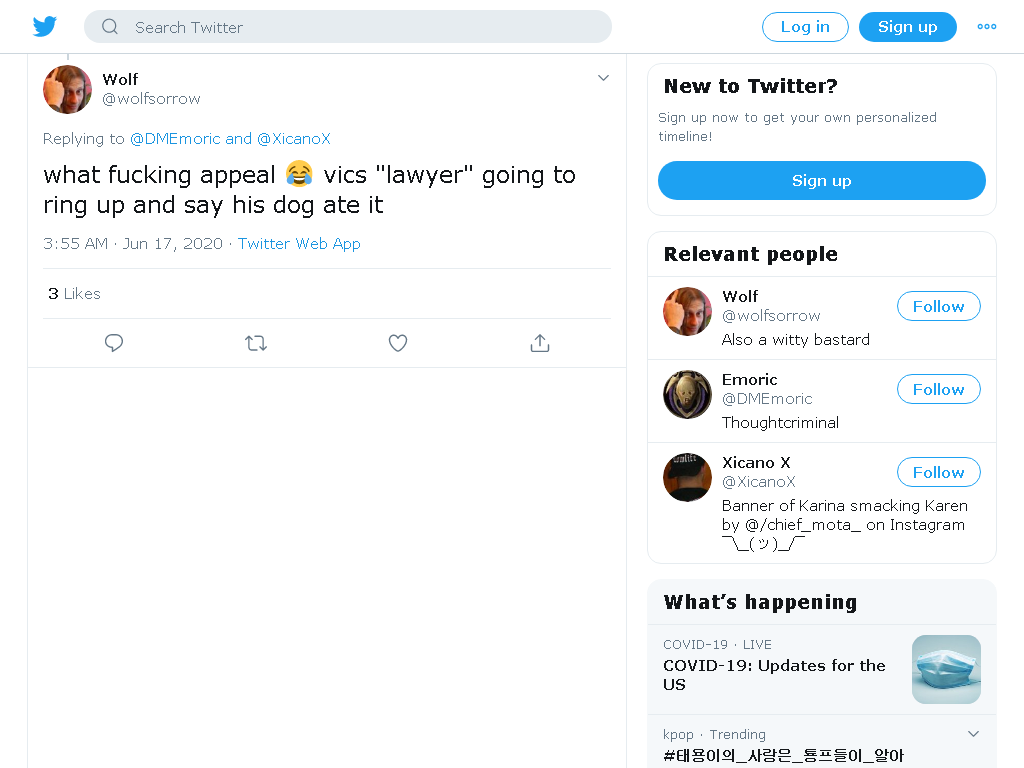
Task: Open the three-dot more menu in header
Action: [987, 27]
